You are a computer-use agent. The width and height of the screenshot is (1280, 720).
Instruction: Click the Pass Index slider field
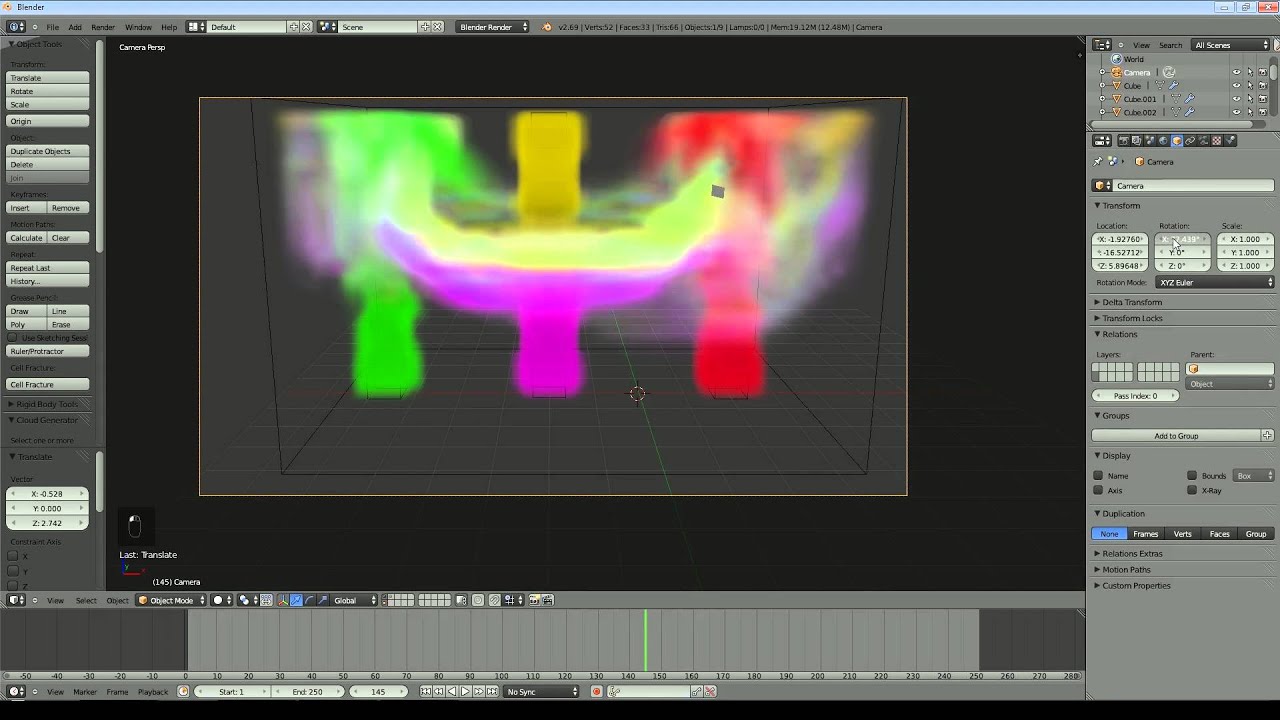click(x=1135, y=396)
